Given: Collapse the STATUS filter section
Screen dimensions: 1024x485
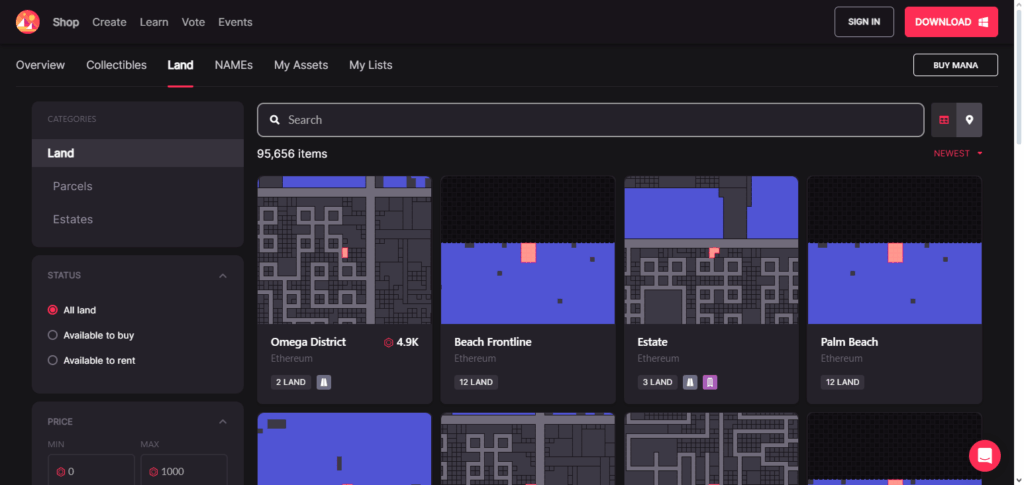Looking at the screenshot, I should (x=223, y=275).
